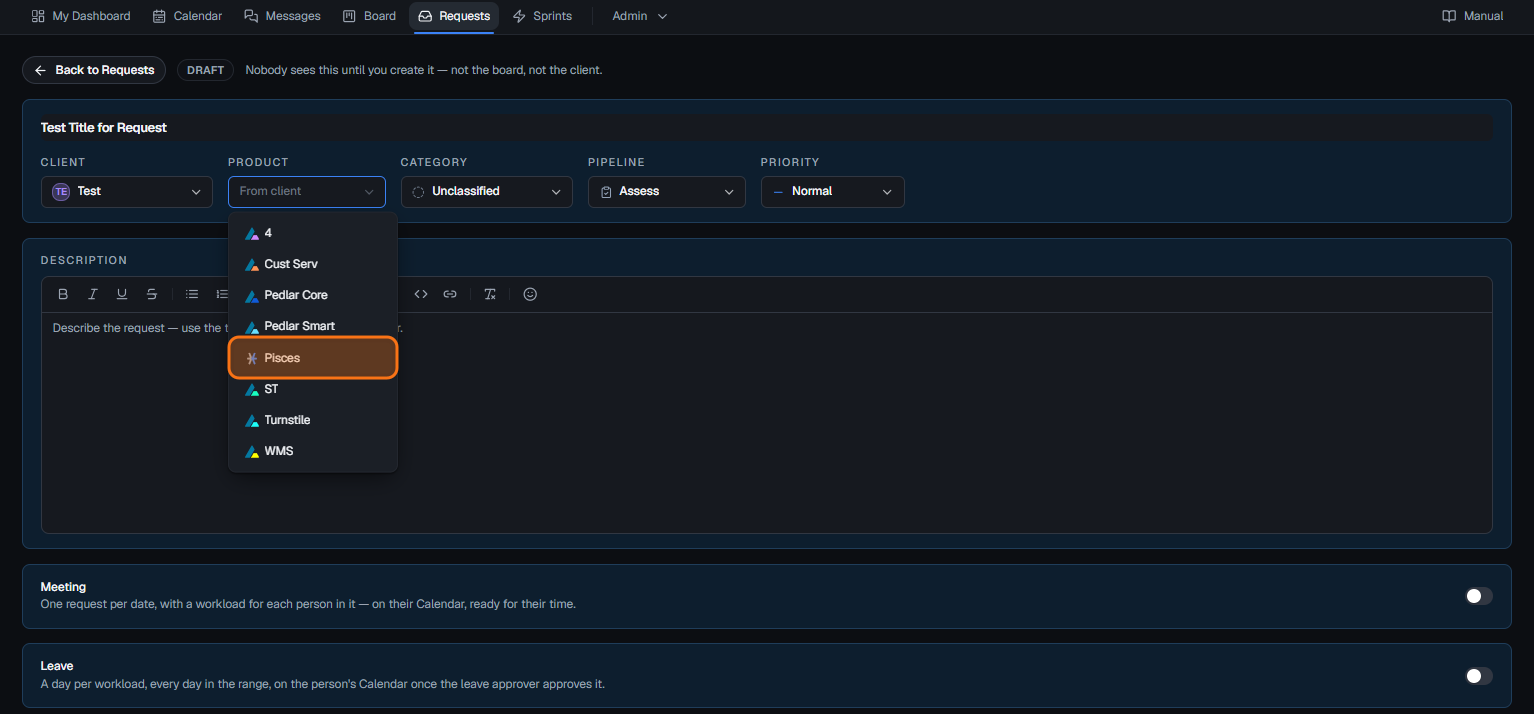Click the request title field
1534x714 pixels.
pyautogui.click(x=767, y=127)
